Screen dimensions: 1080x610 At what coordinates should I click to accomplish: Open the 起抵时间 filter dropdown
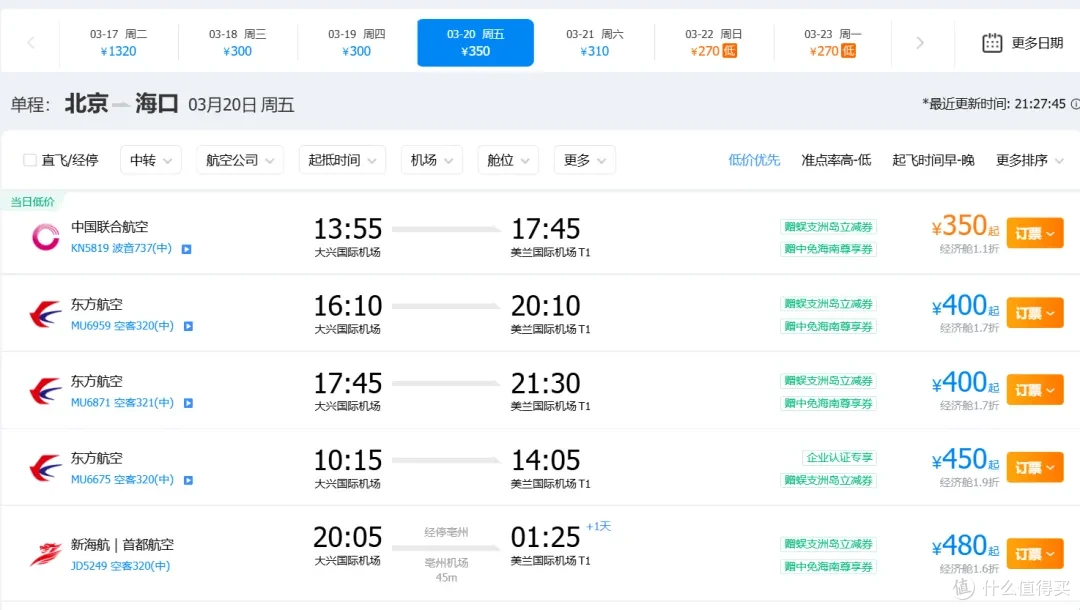coord(342,160)
